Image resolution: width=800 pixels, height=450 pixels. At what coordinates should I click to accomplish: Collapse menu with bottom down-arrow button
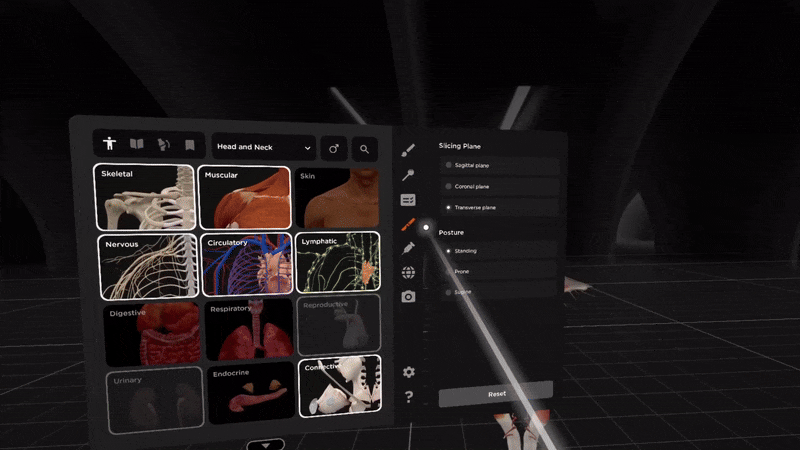(266, 445)
